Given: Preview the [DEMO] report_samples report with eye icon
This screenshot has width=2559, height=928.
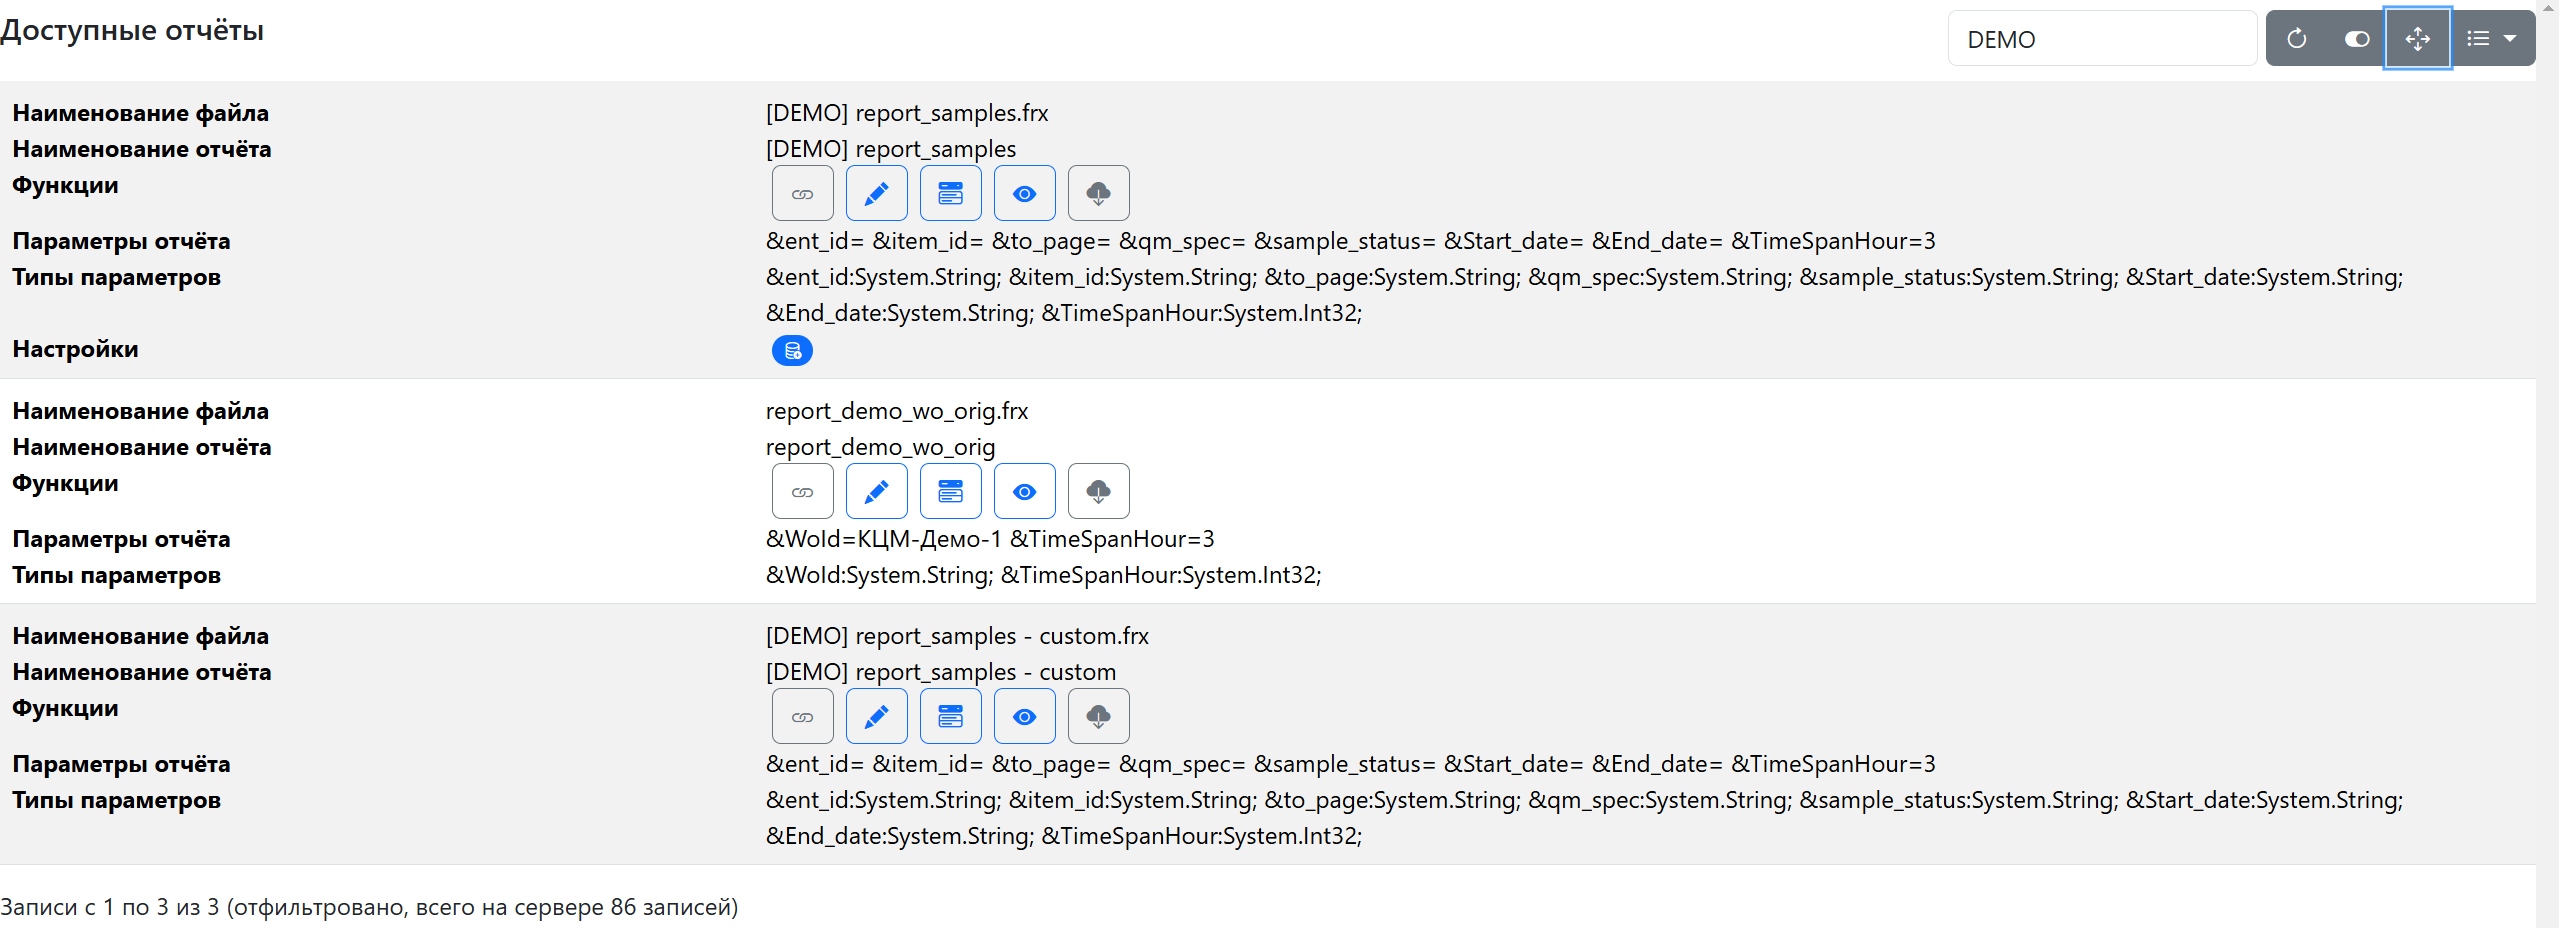Looking at the screenshot, I should point(1024,194).
